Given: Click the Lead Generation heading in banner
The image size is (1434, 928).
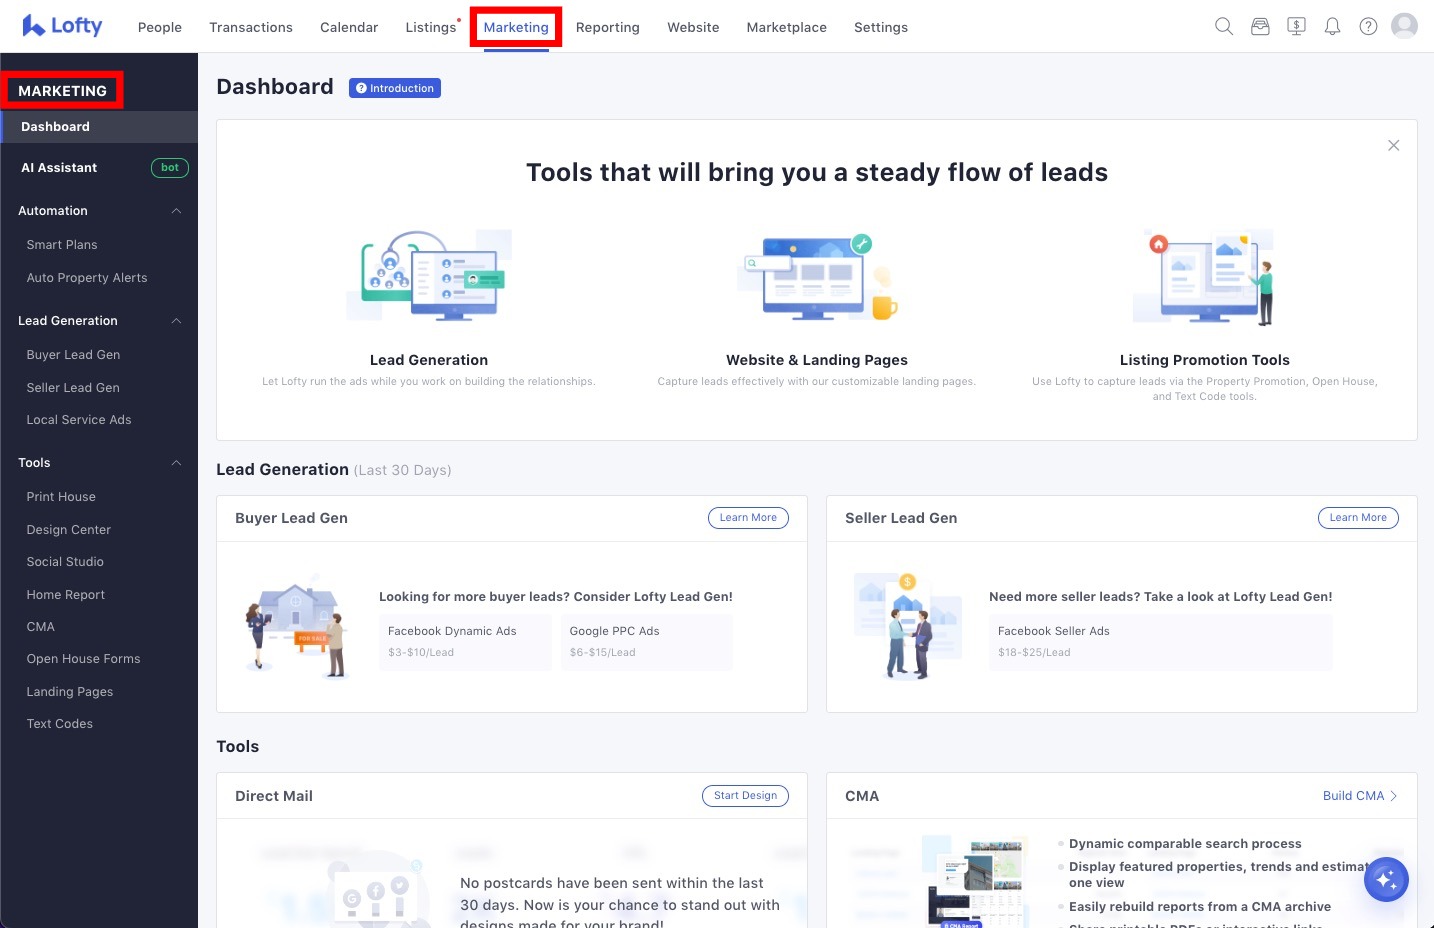Looking at the screenshot, I should coord(429,360).
